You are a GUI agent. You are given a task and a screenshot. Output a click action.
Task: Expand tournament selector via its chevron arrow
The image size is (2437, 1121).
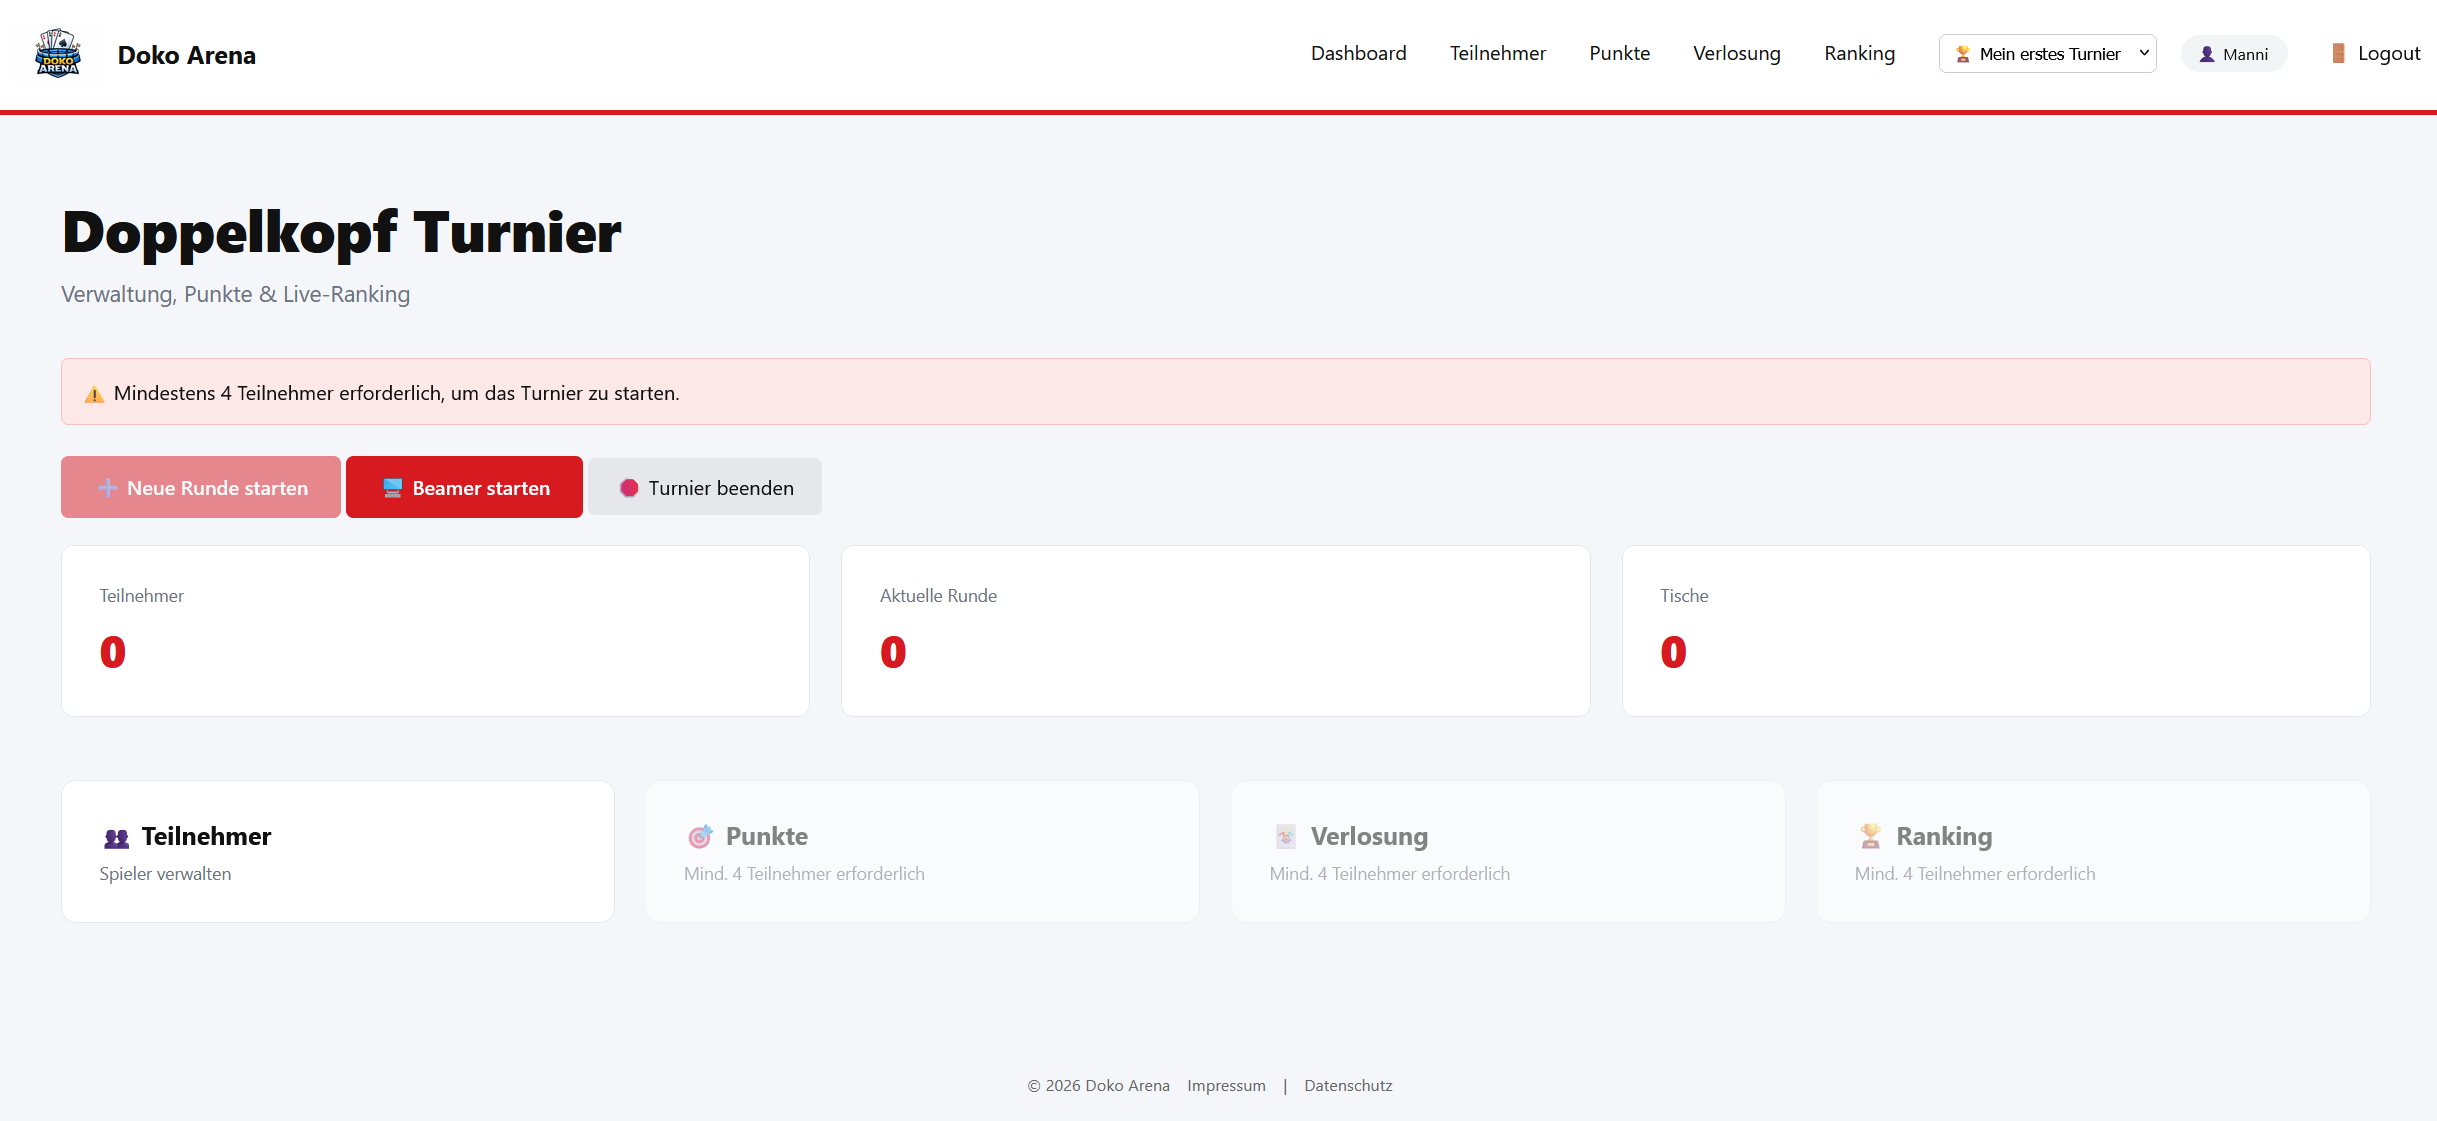point(2143,53)
